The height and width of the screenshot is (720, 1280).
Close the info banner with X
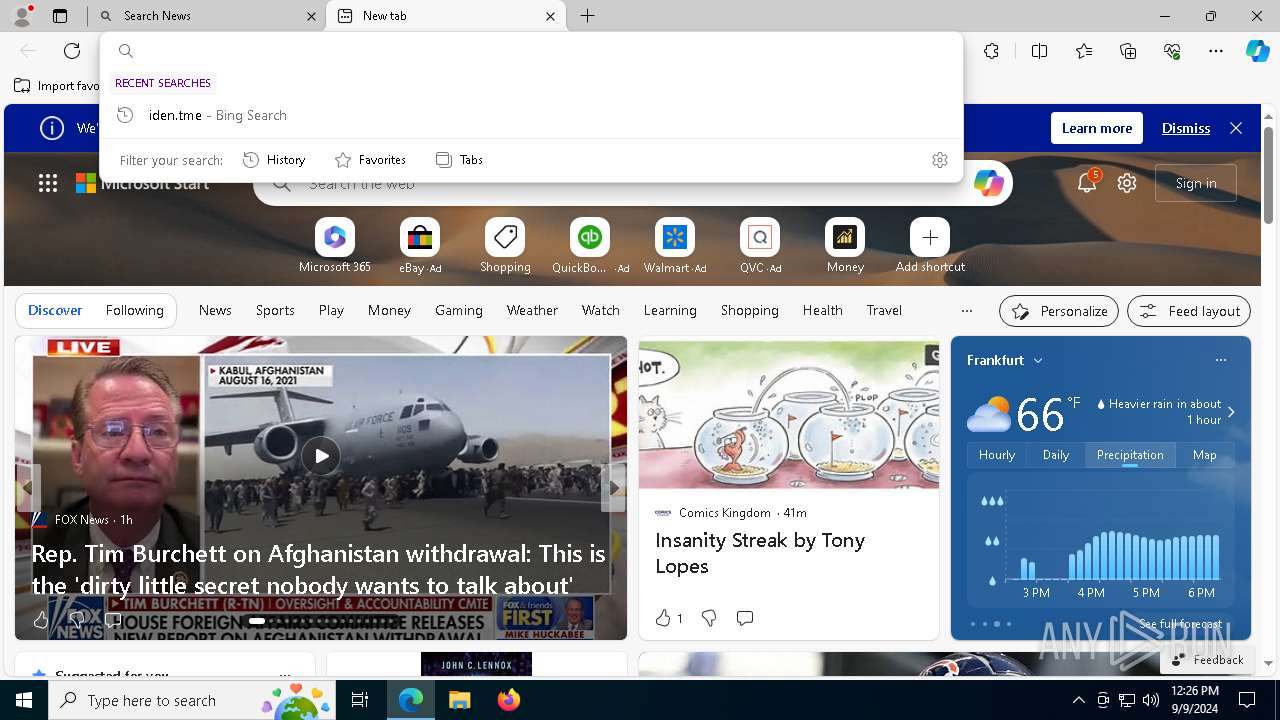(x=1236, y=128)
